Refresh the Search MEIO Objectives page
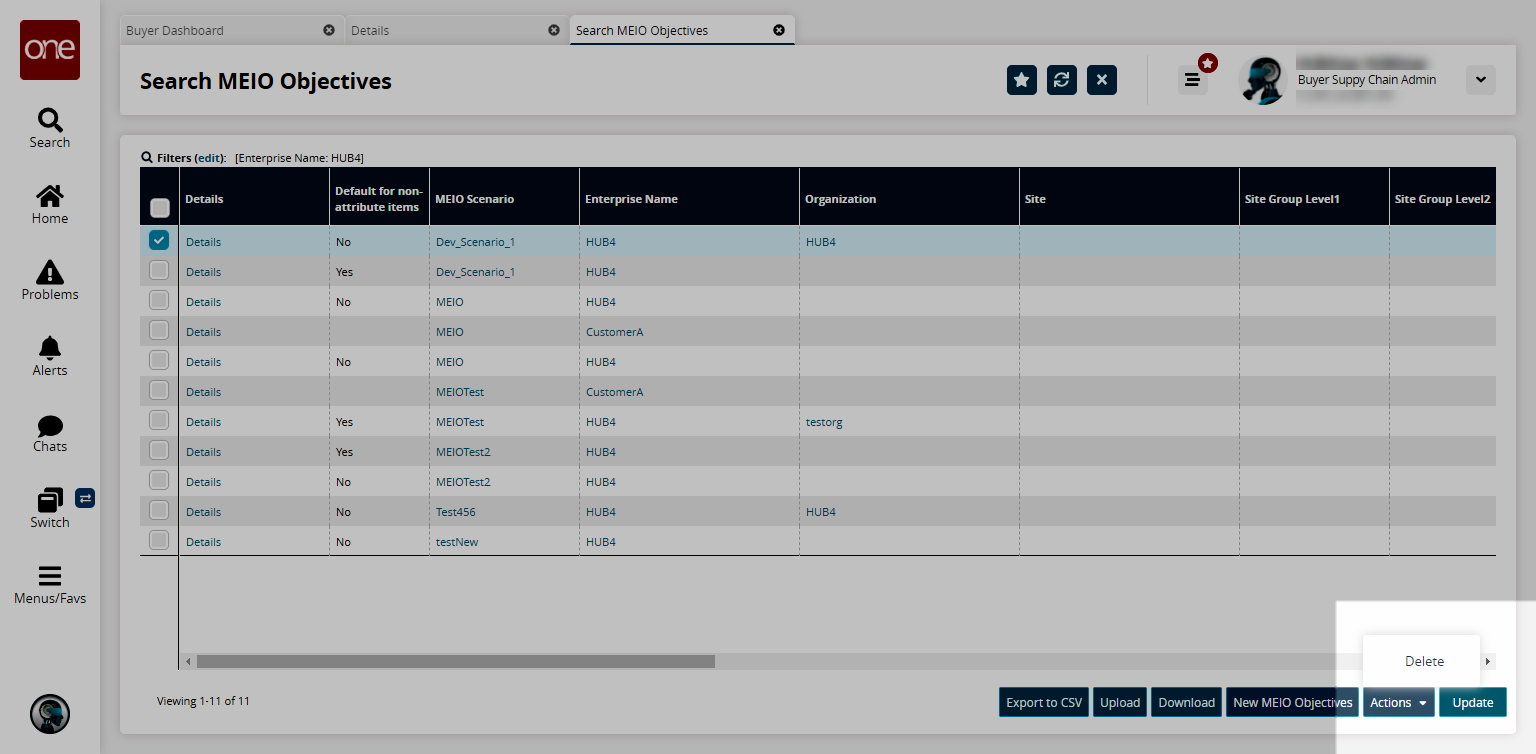 [x=1062, y=80]
